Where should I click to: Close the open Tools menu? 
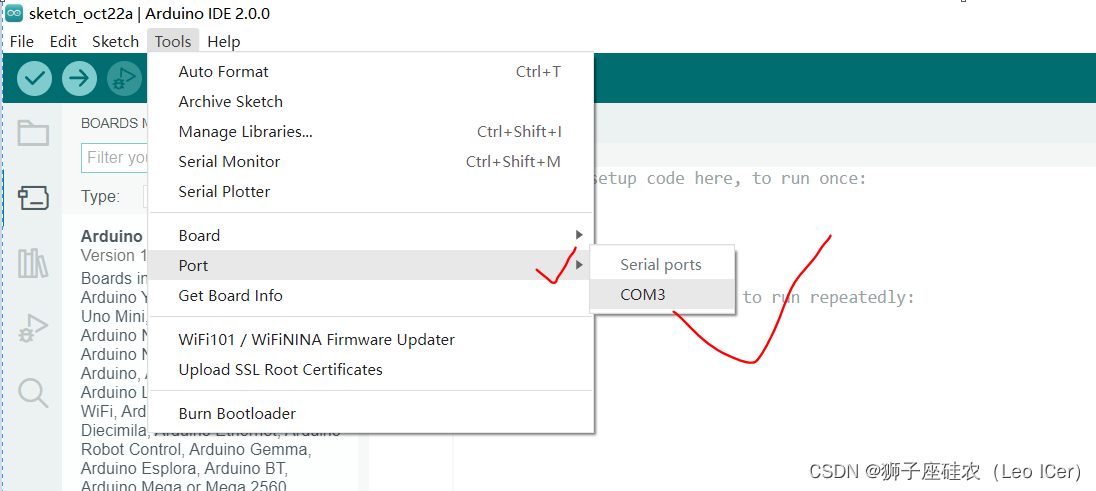click(173, 41)
